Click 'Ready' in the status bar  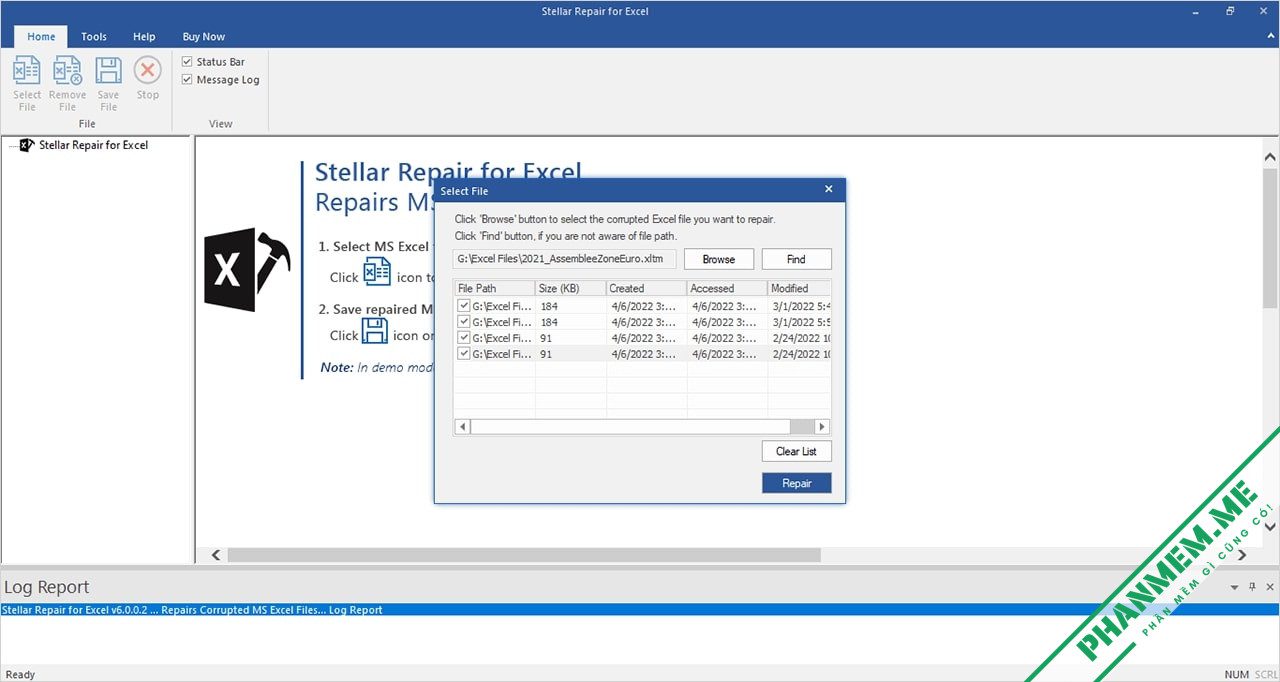[x=20, y=674]
